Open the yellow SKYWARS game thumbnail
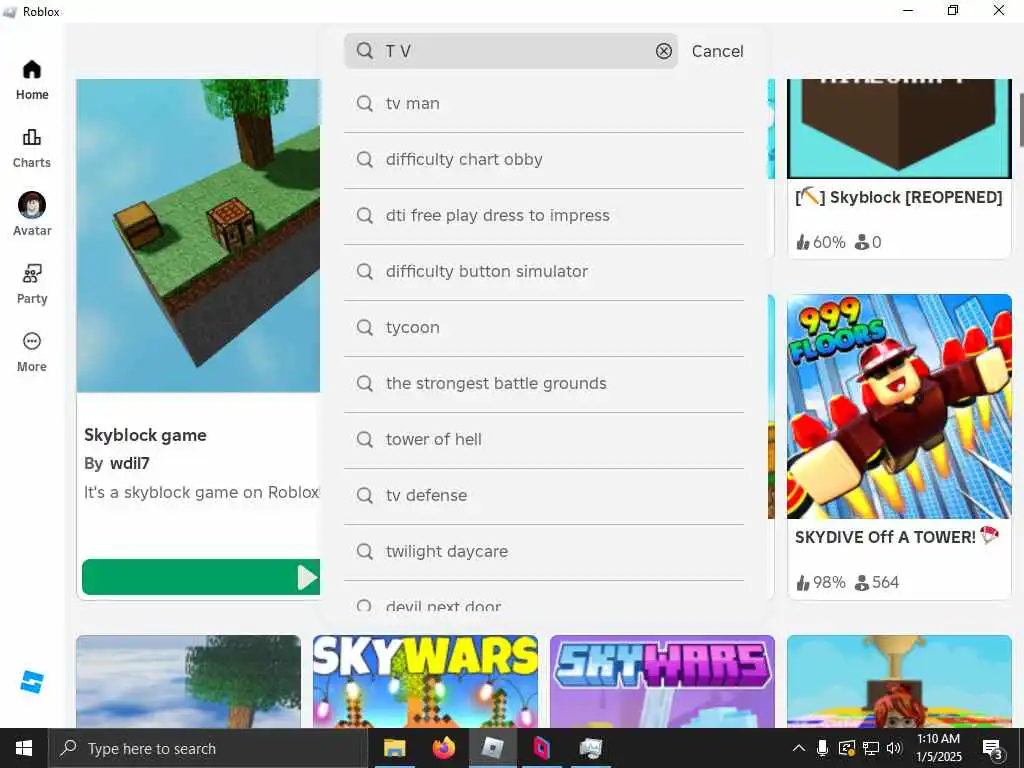This screenshot has width=1024, height=768. click(425, 681)
